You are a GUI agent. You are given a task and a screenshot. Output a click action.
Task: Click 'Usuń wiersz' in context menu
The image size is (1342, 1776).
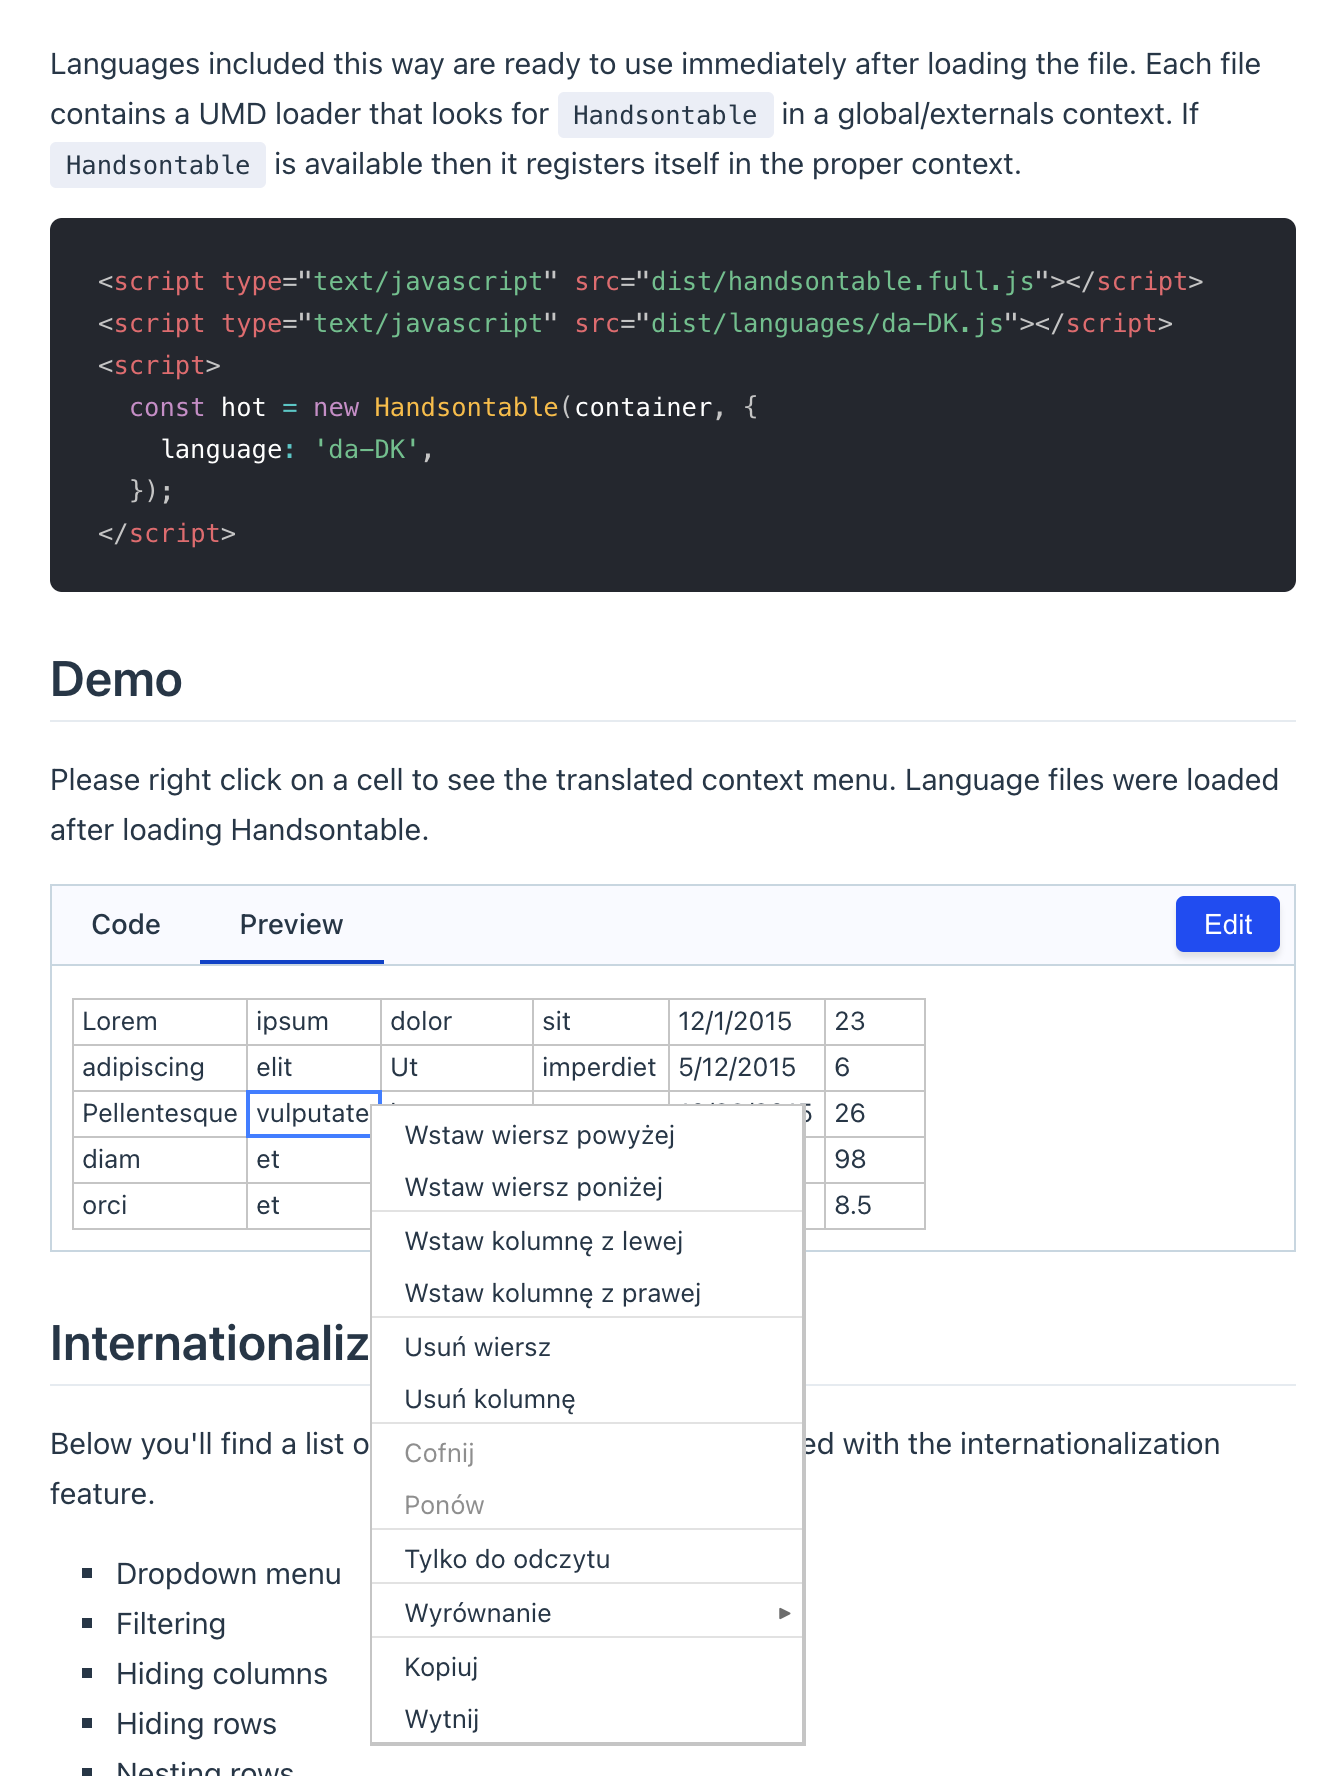pos(587,1347)
